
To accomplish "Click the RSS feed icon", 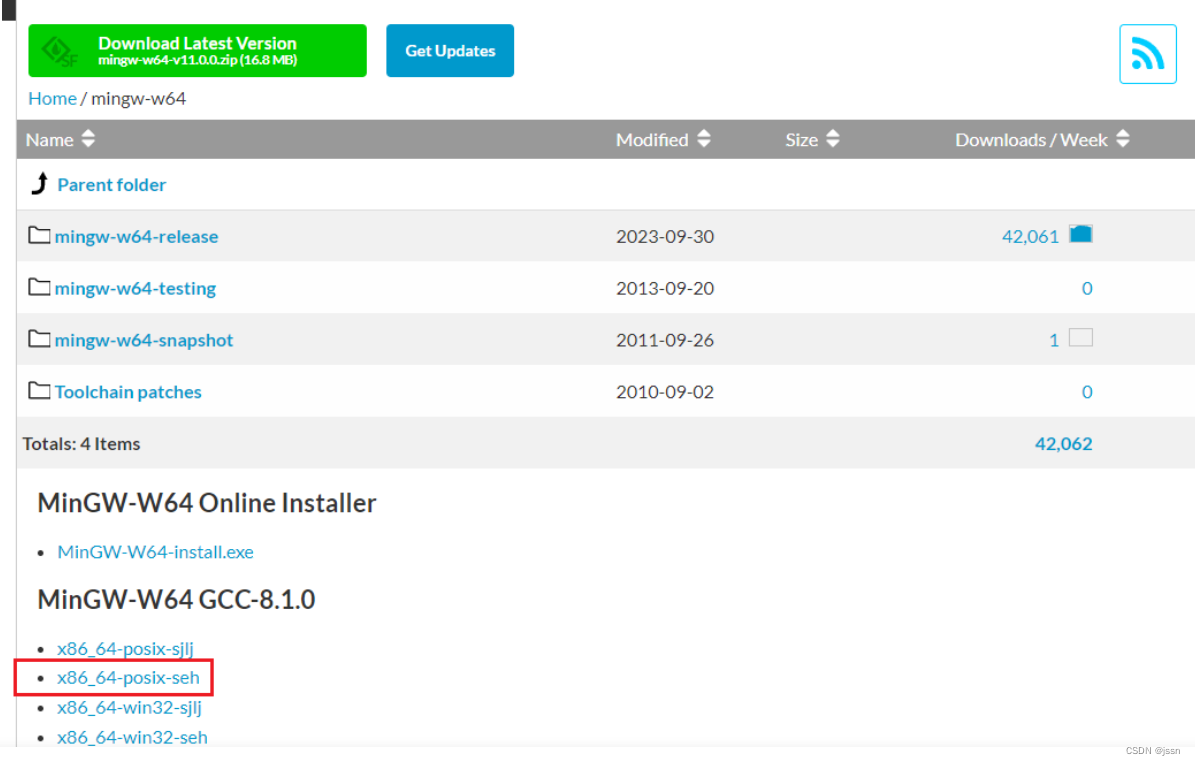I will coord(1147,54).
